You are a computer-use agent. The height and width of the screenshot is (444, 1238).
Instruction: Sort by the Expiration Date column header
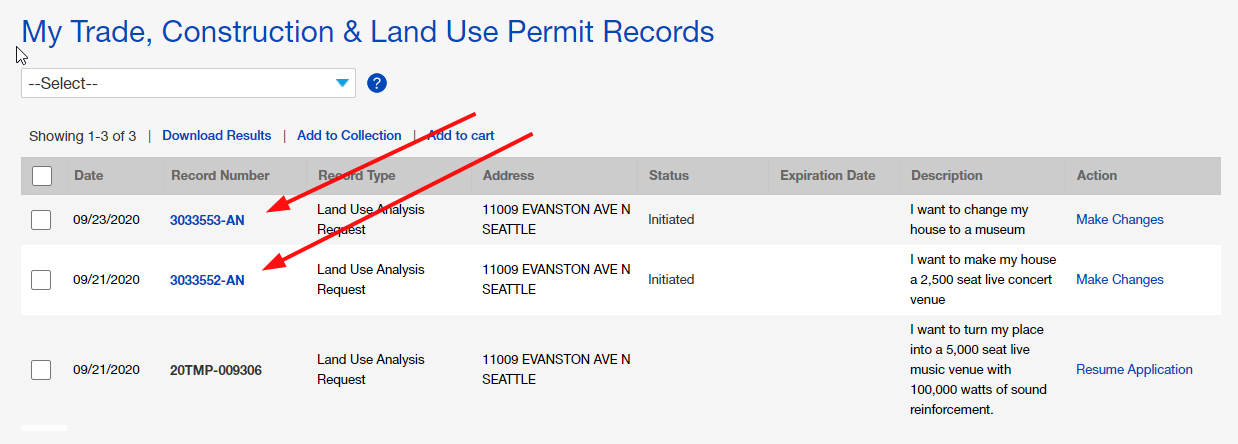coord(827,176)
